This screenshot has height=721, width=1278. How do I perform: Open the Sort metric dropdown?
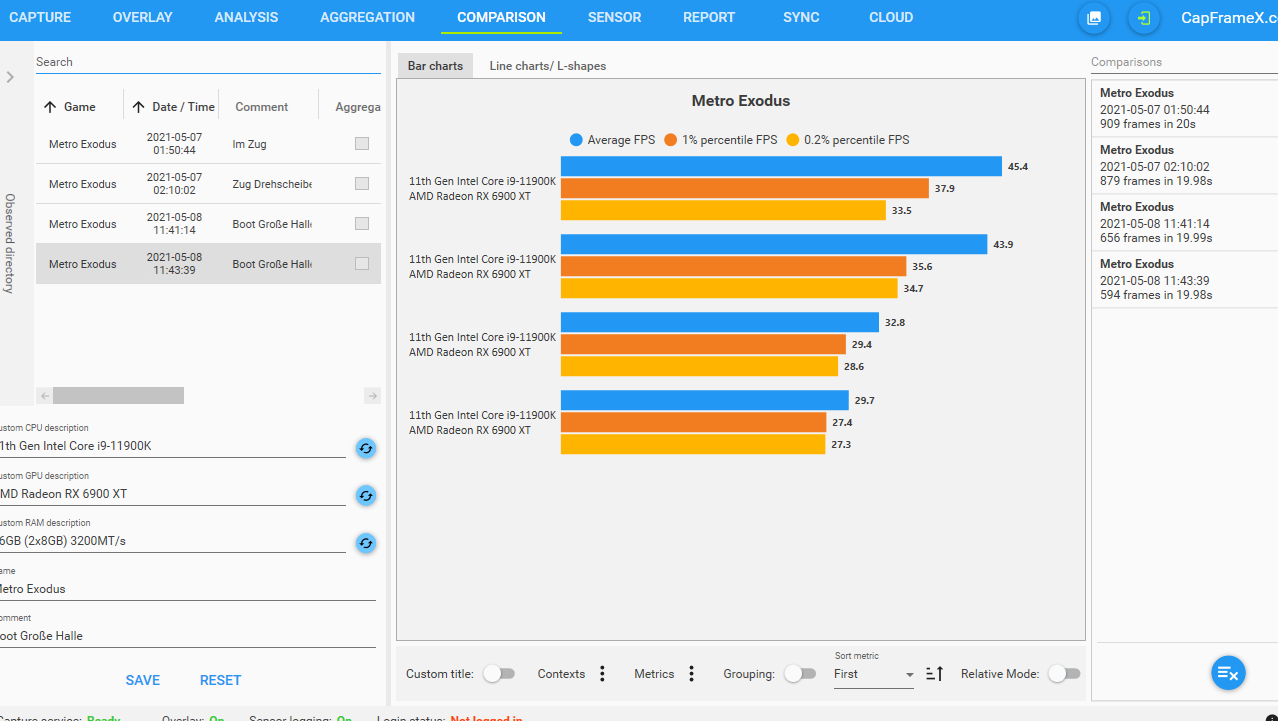click(874, 675)
